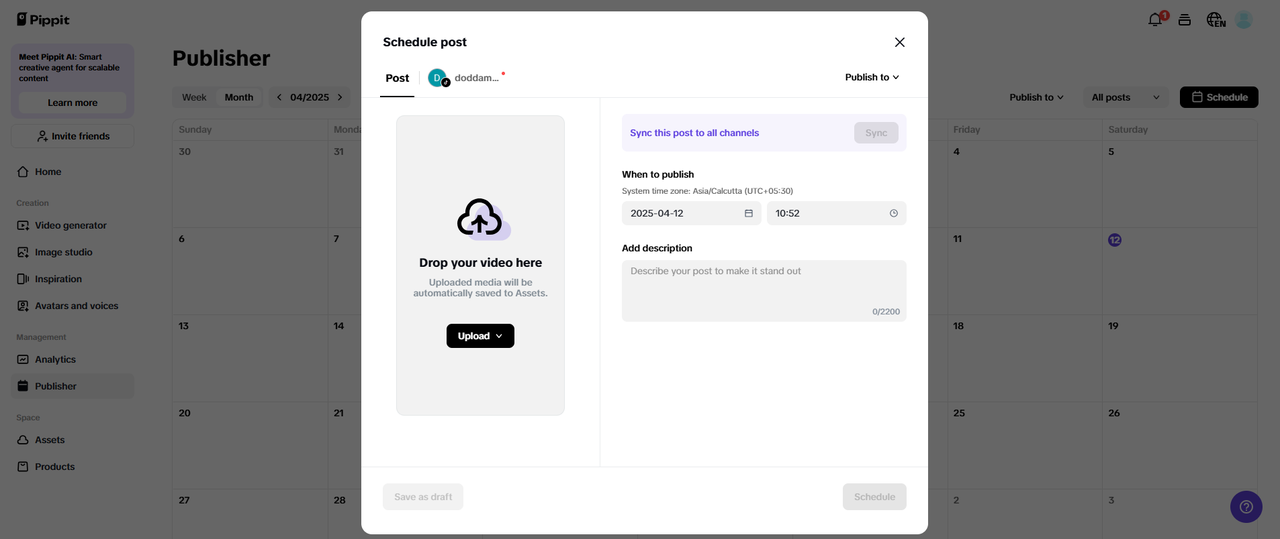1280x539 pixels.
Task: Go to Home in sidebar
Action: 72,172
